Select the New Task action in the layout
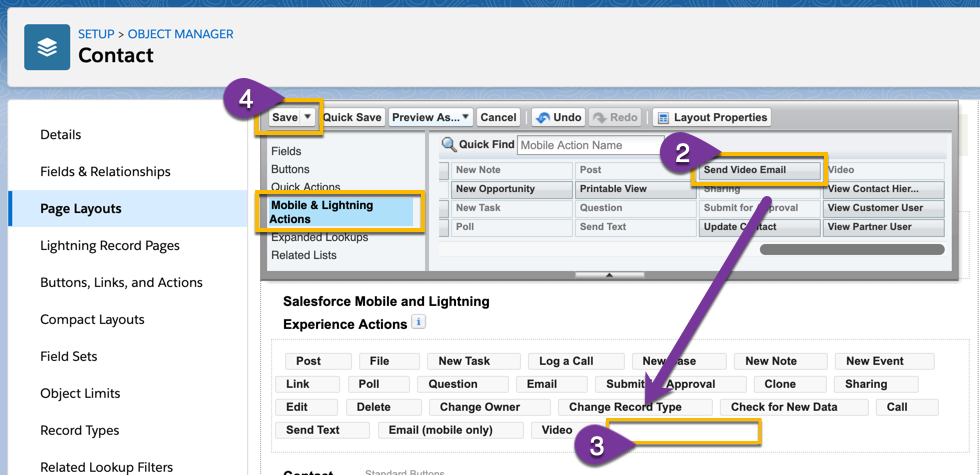The width and height of the screenshot is (980, 475). (474, 361)
